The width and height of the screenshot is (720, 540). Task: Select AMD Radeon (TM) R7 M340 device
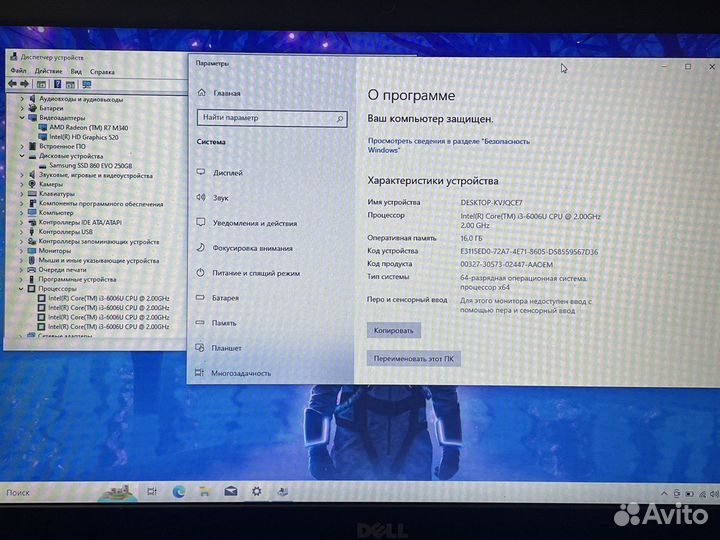89,127
